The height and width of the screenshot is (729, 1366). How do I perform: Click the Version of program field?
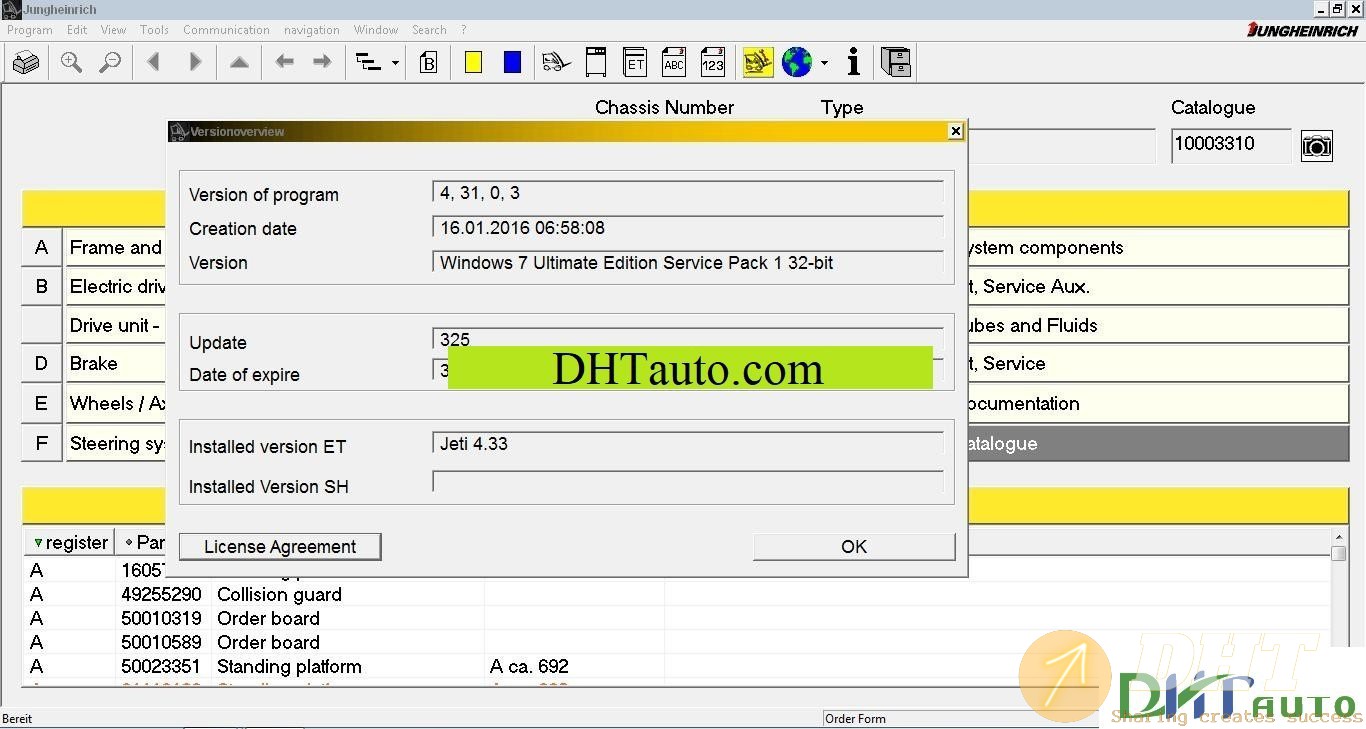[x=688, y=193]
